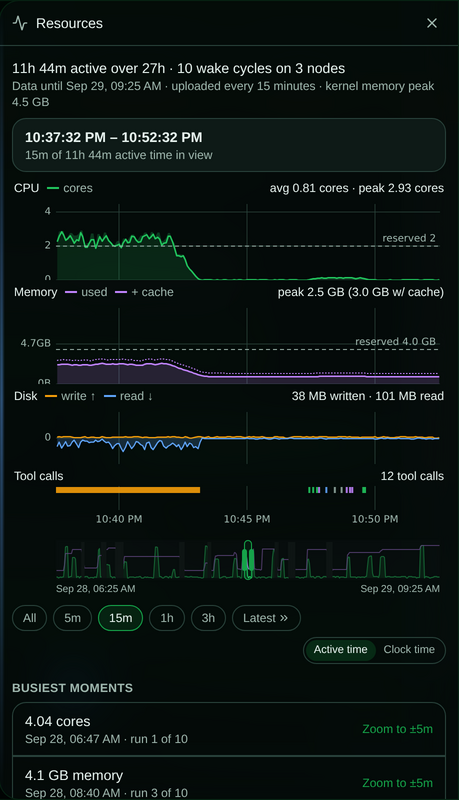This screenshot has width=459, height=800.
Task: Jump to Latest data
Action: pos(266,618)
